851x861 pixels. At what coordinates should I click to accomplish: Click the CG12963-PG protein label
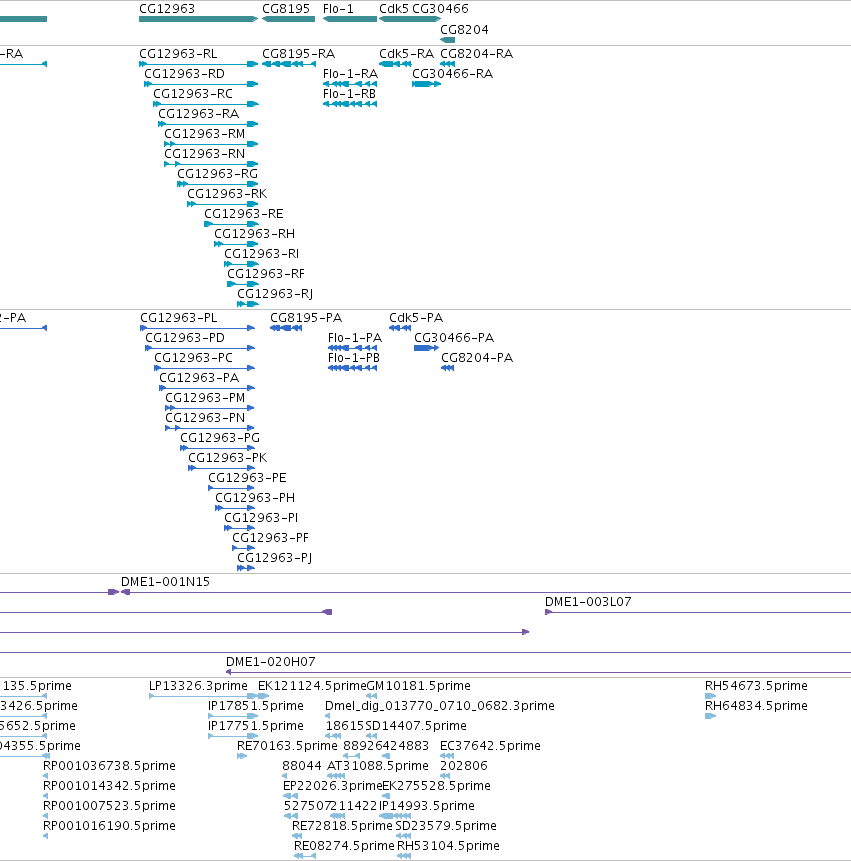220,438
